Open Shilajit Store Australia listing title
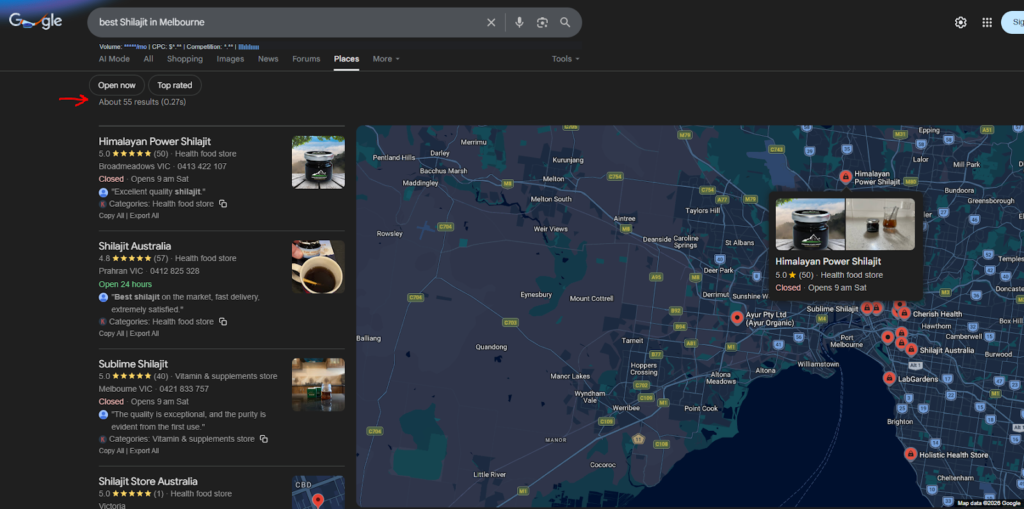The height and width of the screenshot is (509, 1024). click(148, 481)
